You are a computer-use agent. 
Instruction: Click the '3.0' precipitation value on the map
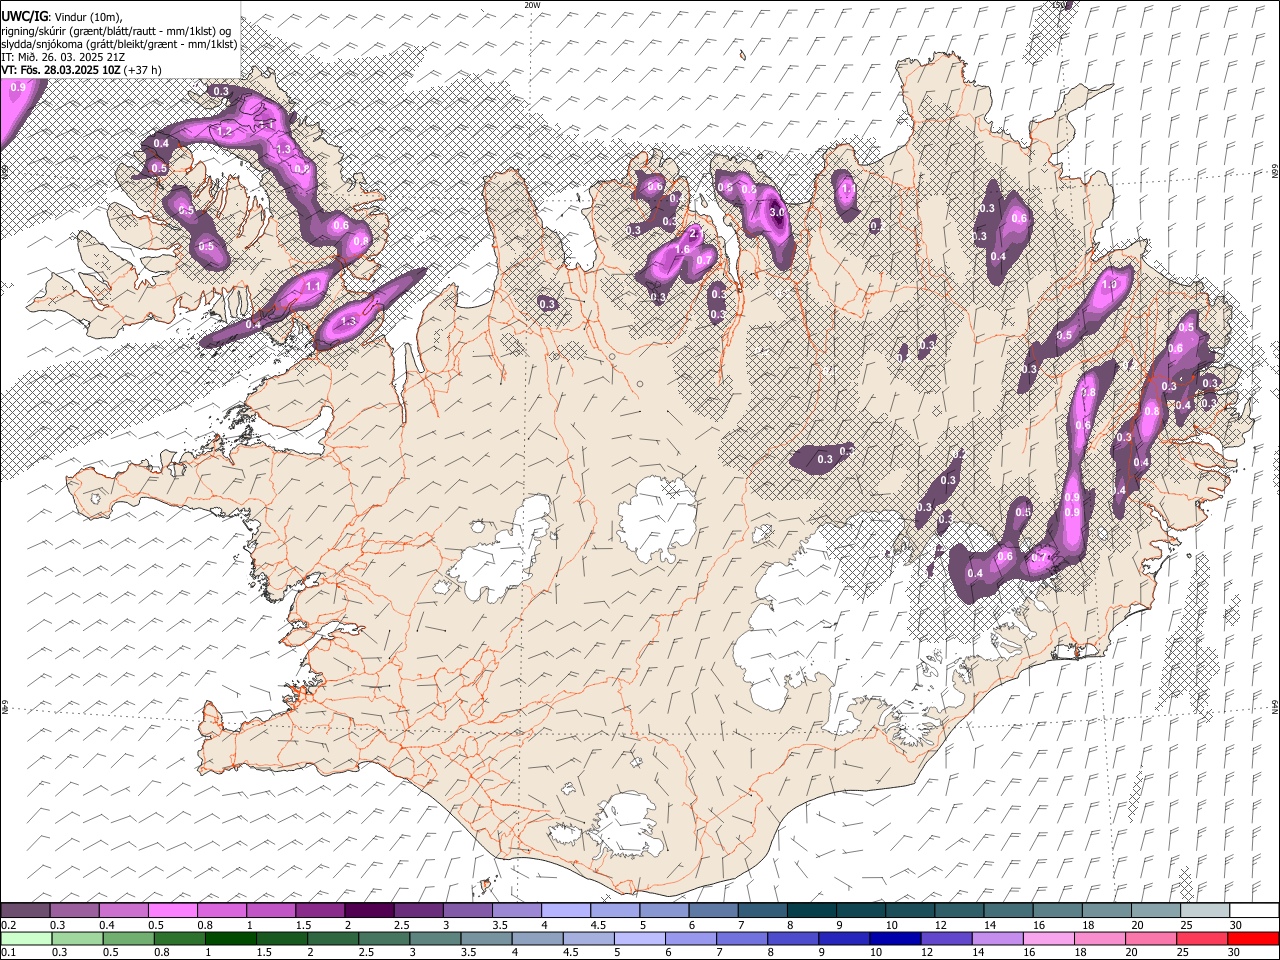pos(778,212)
